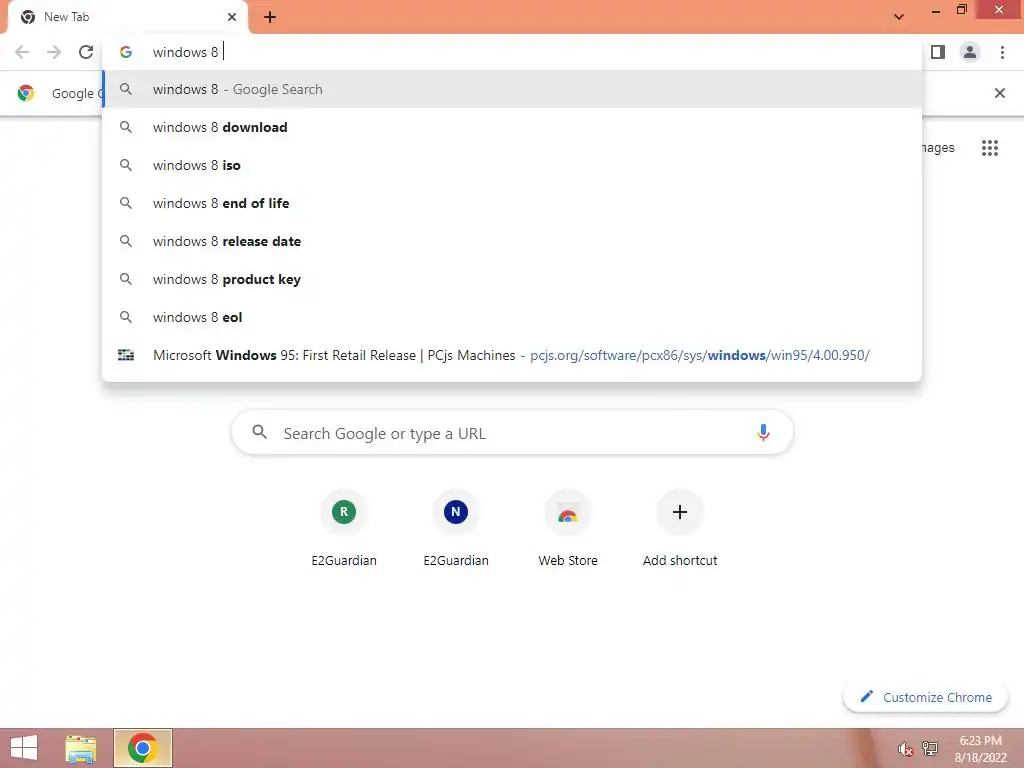Select the New Tab tab
Image resolution: width=1024 pixels, height=768 pixels.
point(128,18)
